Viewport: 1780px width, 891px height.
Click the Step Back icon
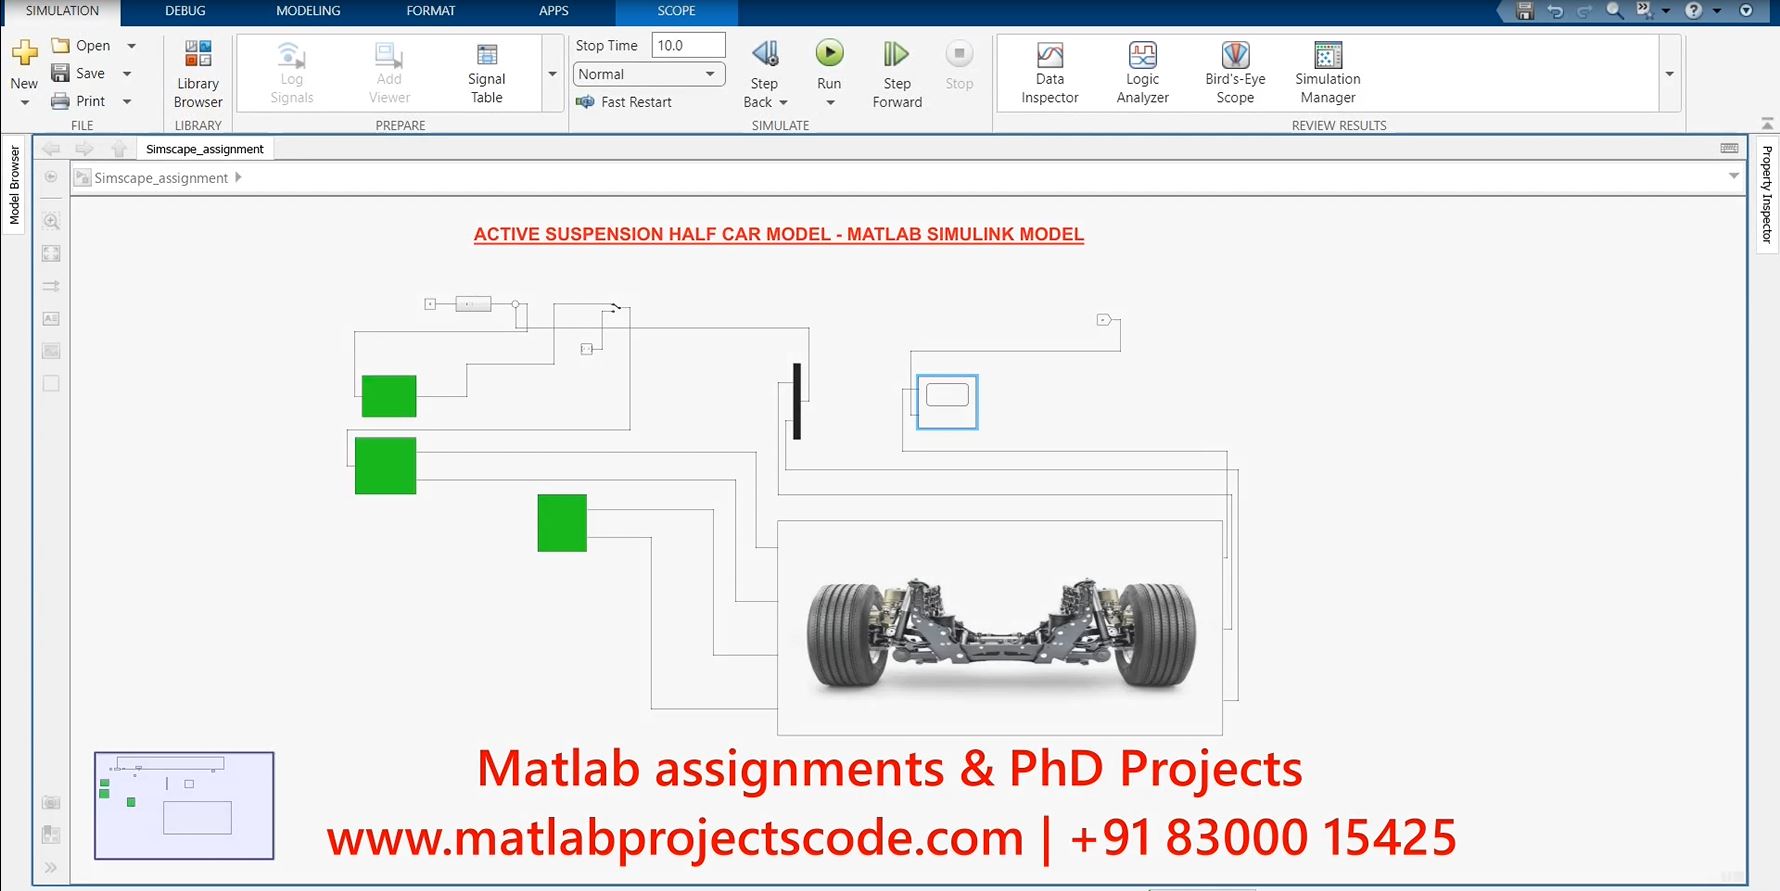click(x=765, y=54)
